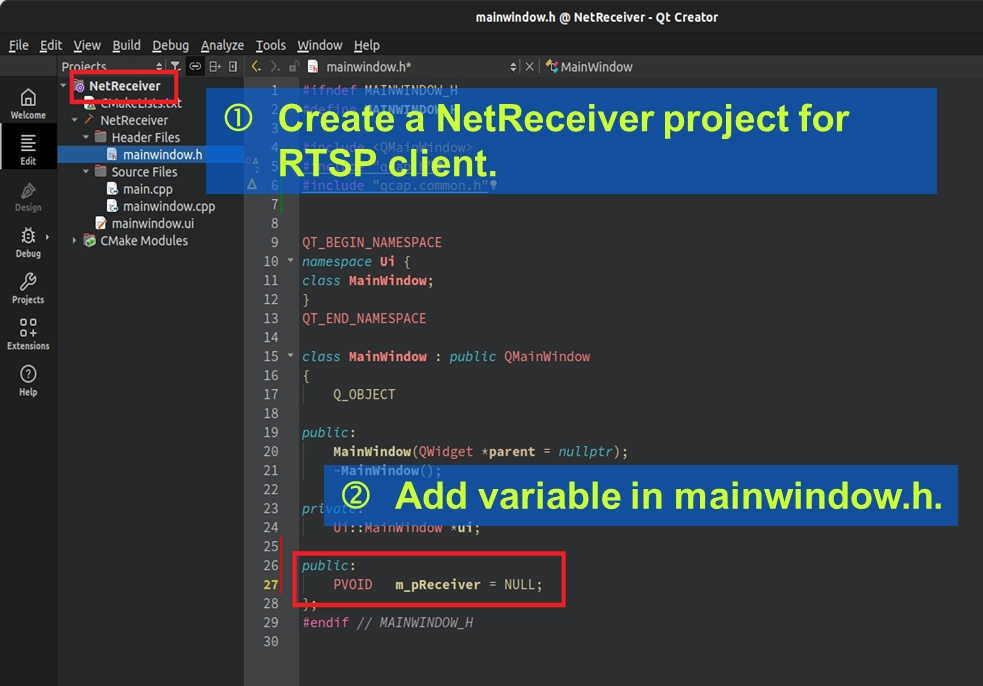Close the mainwindow.h* document
This screenshot has height=686, width=983.
click(529, 66)
